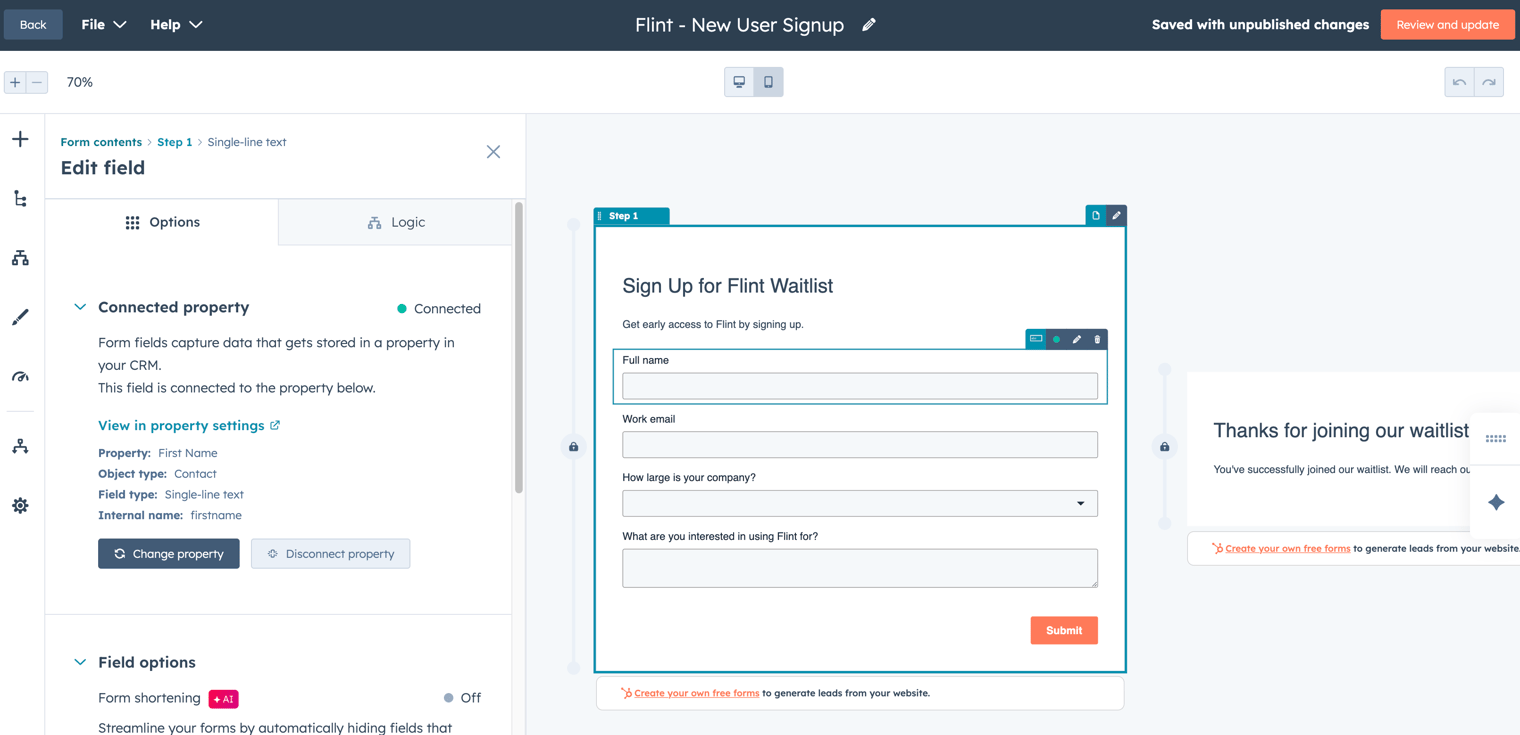Click 'Saved with unpublished changes' status text

point(1260,25)
